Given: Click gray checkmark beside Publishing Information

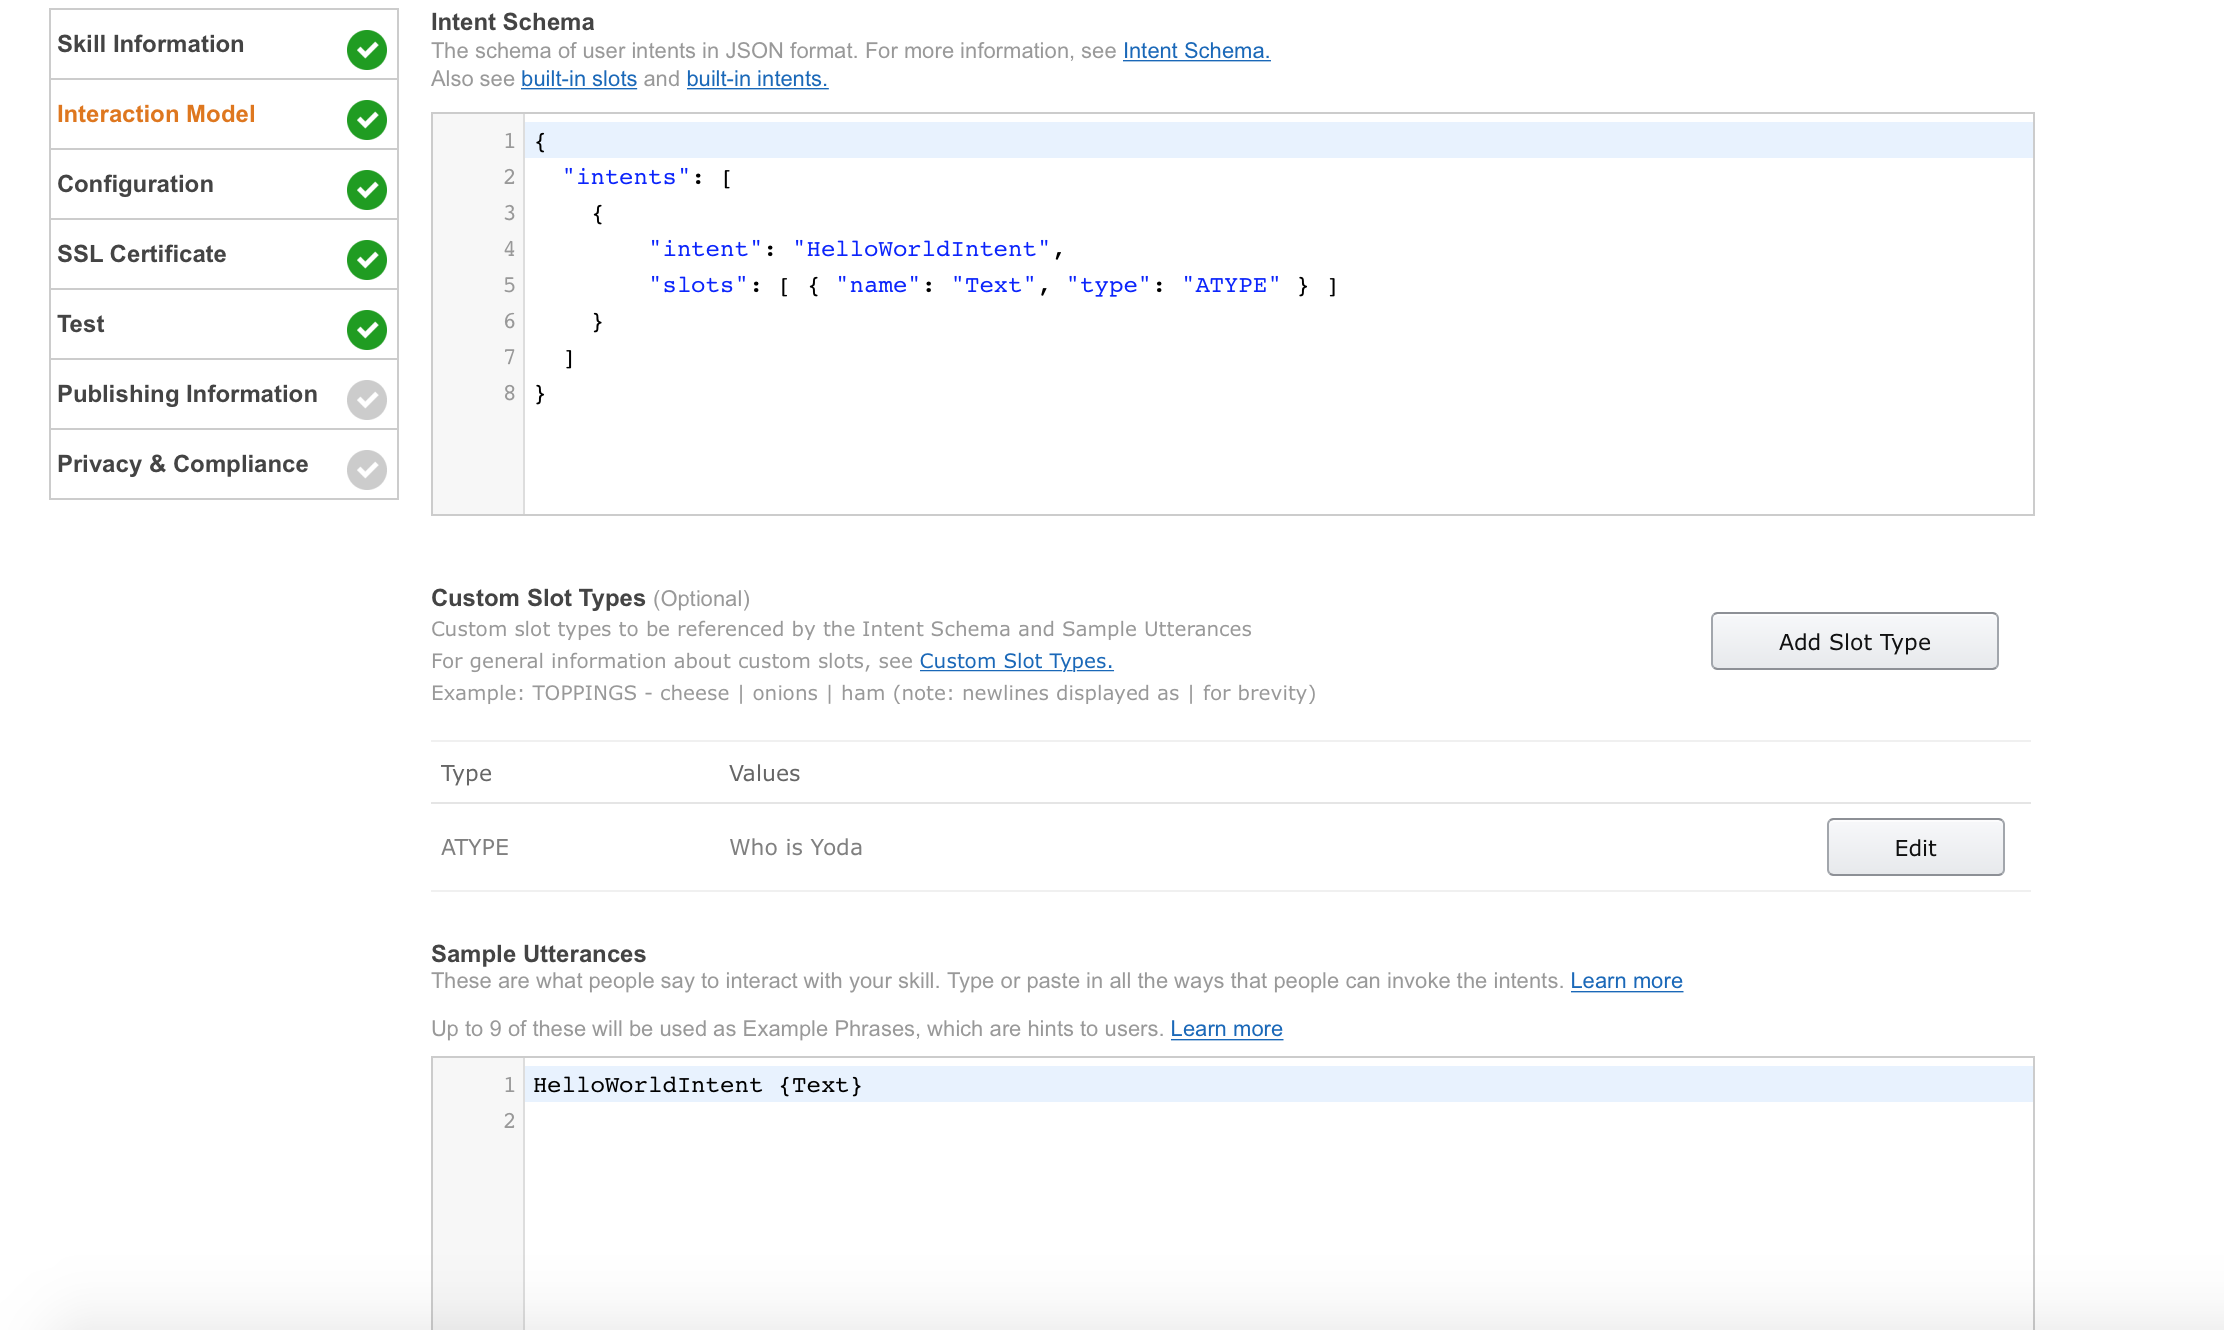Looking at the screenshot, I should point(367,399).
